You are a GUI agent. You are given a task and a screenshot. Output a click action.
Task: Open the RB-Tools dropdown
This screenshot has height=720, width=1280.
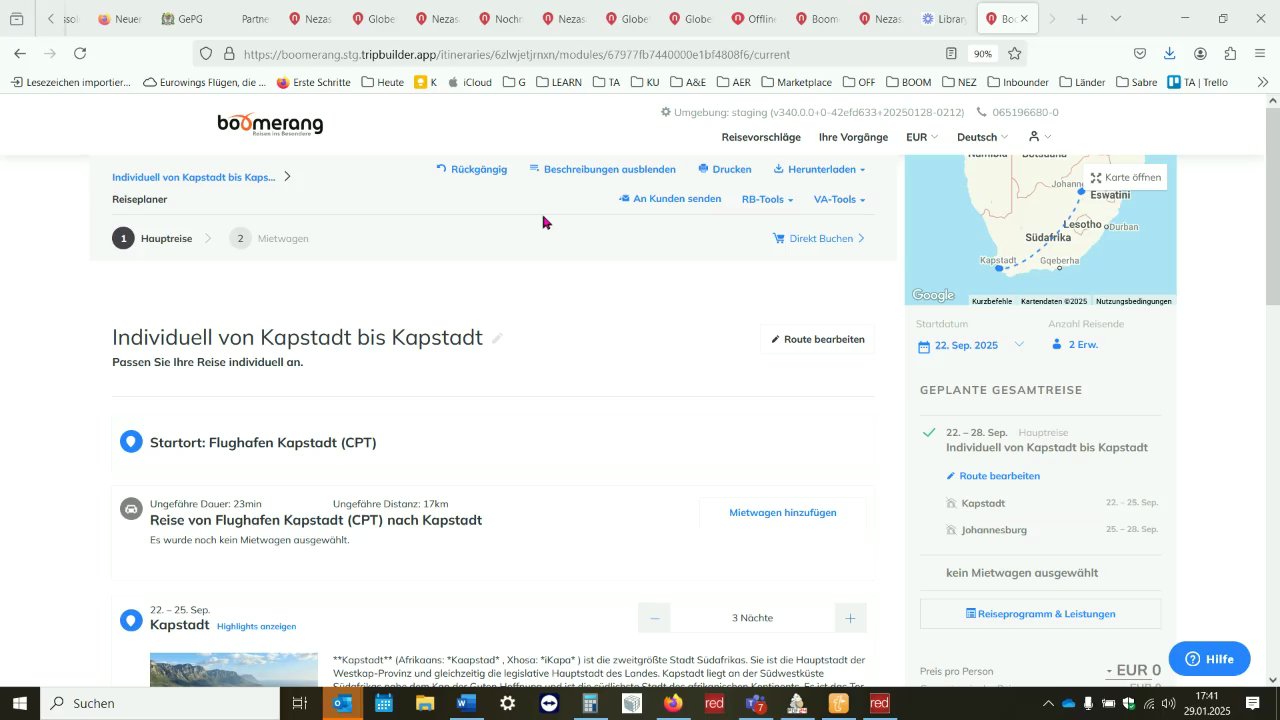[767, 199]
